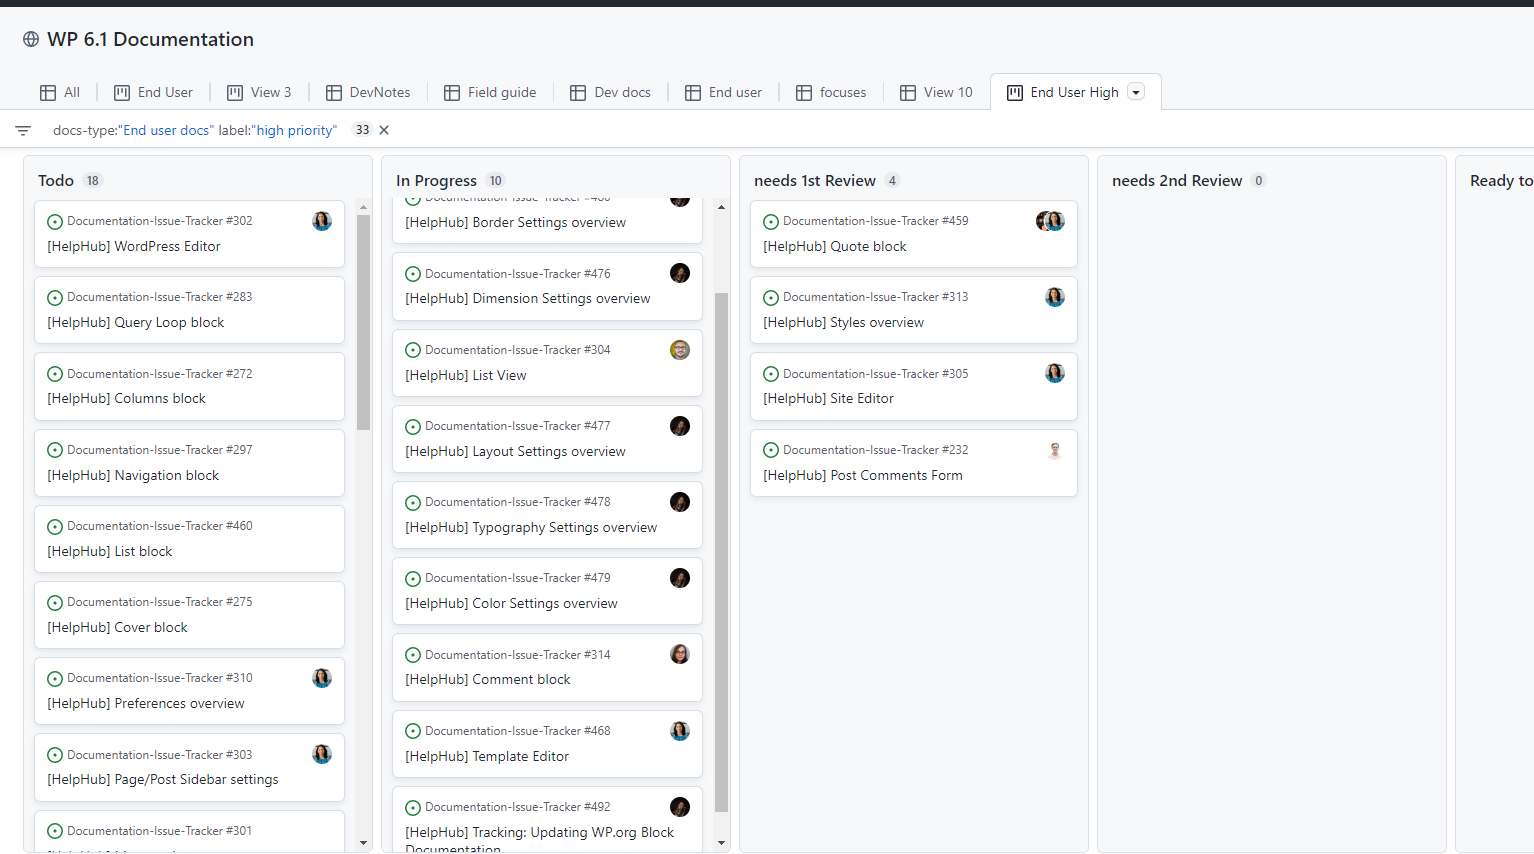This screenshot has height=854, width=1534.
Task: Click assignee avatar on Post Comments Form card
Action: (1055, 450)
